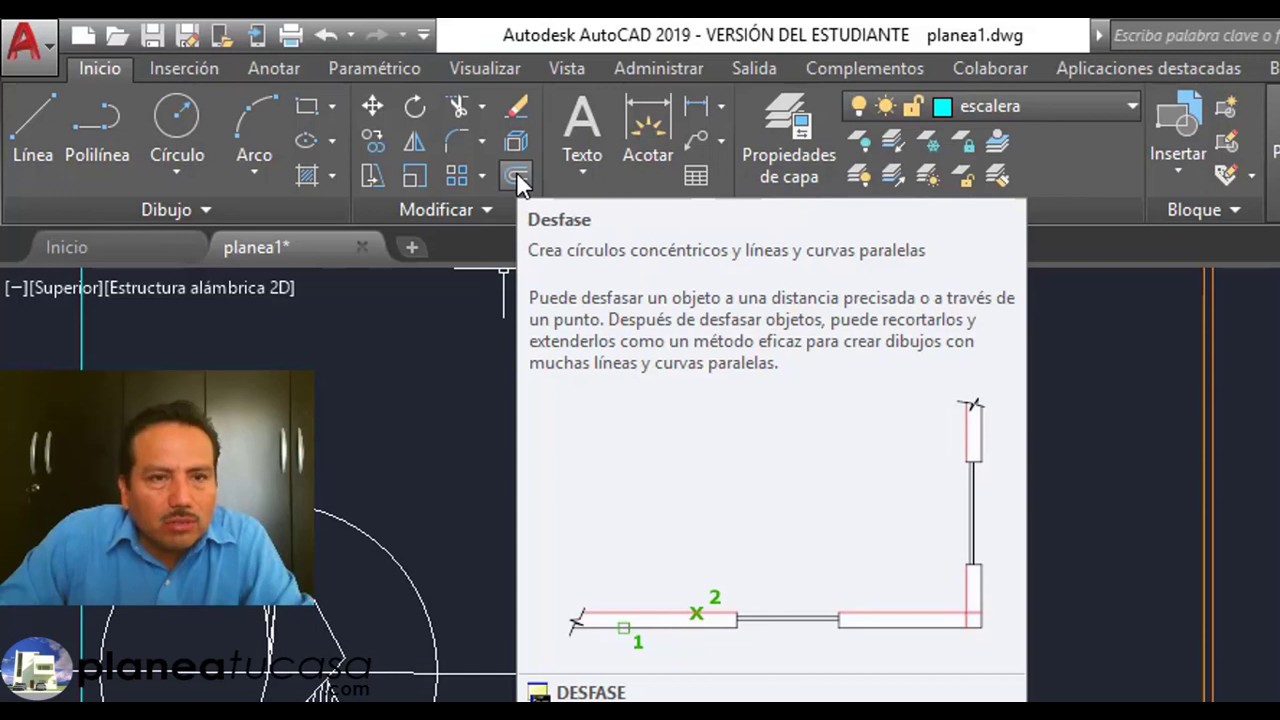
Task: Click the Plot (print) icon
Action: coord(291,36)
